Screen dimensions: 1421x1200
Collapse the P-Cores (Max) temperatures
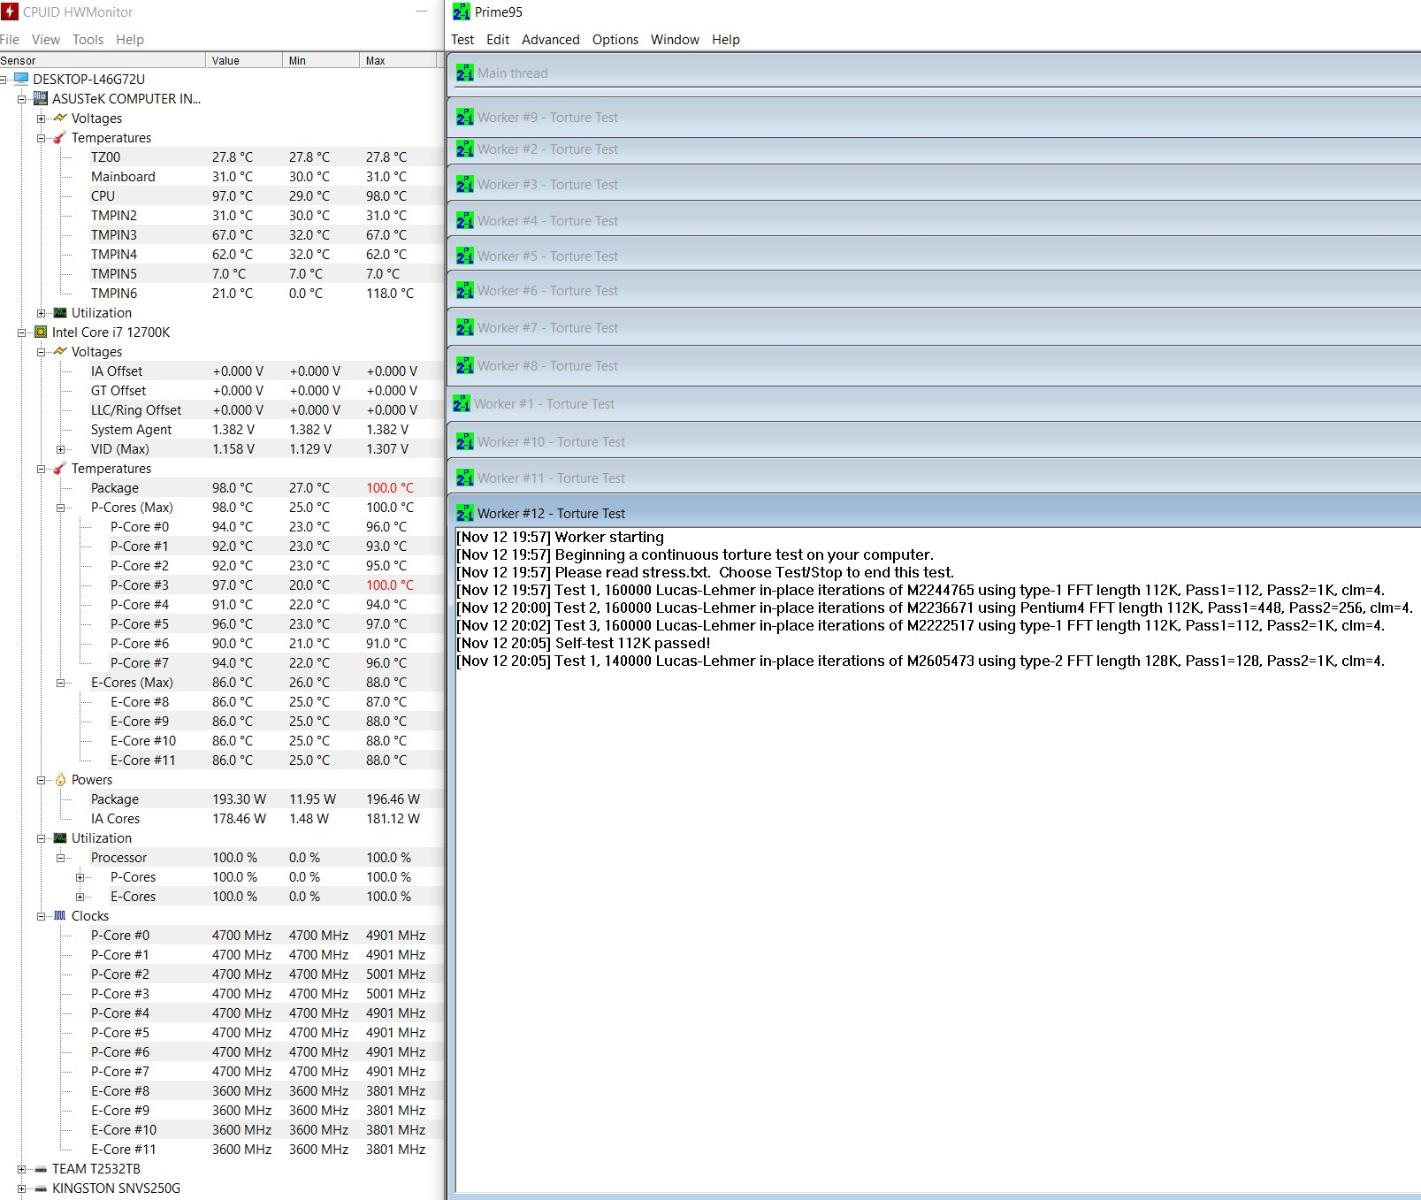pyautogui.click(x=60, y=508)
